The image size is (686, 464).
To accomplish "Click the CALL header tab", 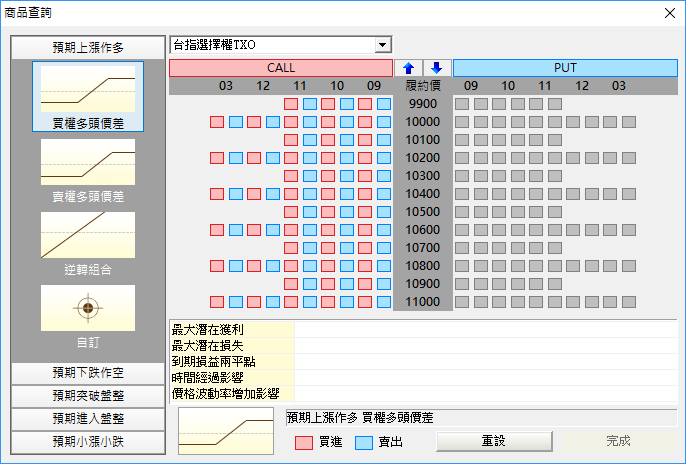I will 280,68.
